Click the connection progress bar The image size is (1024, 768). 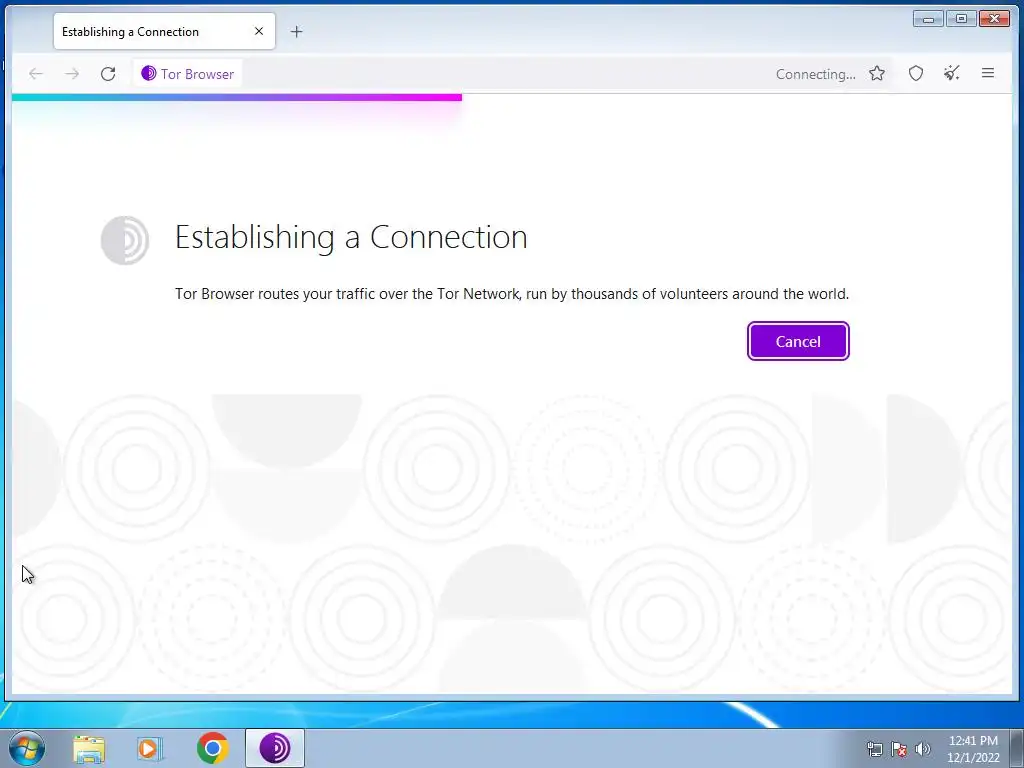tap(236, 97)
